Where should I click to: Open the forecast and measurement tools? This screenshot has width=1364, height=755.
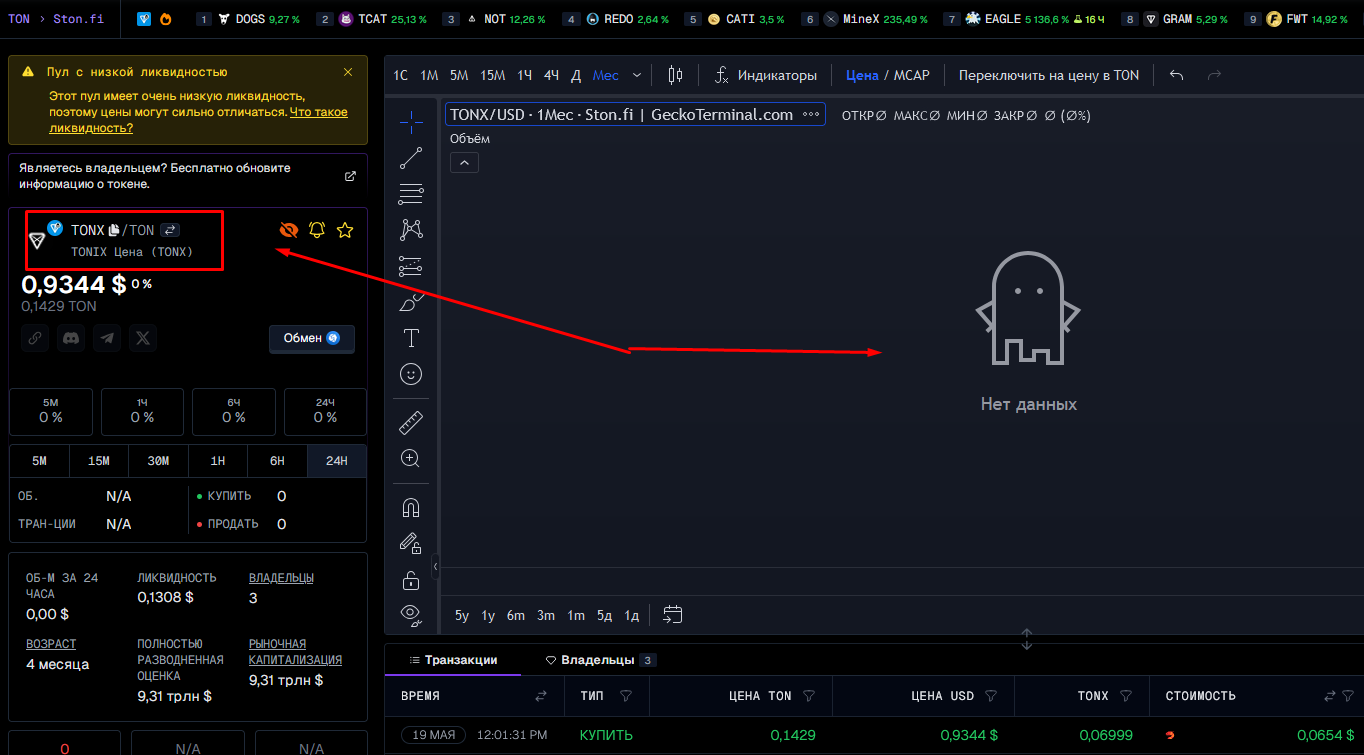pyautogui.click(x=411, y=266)
